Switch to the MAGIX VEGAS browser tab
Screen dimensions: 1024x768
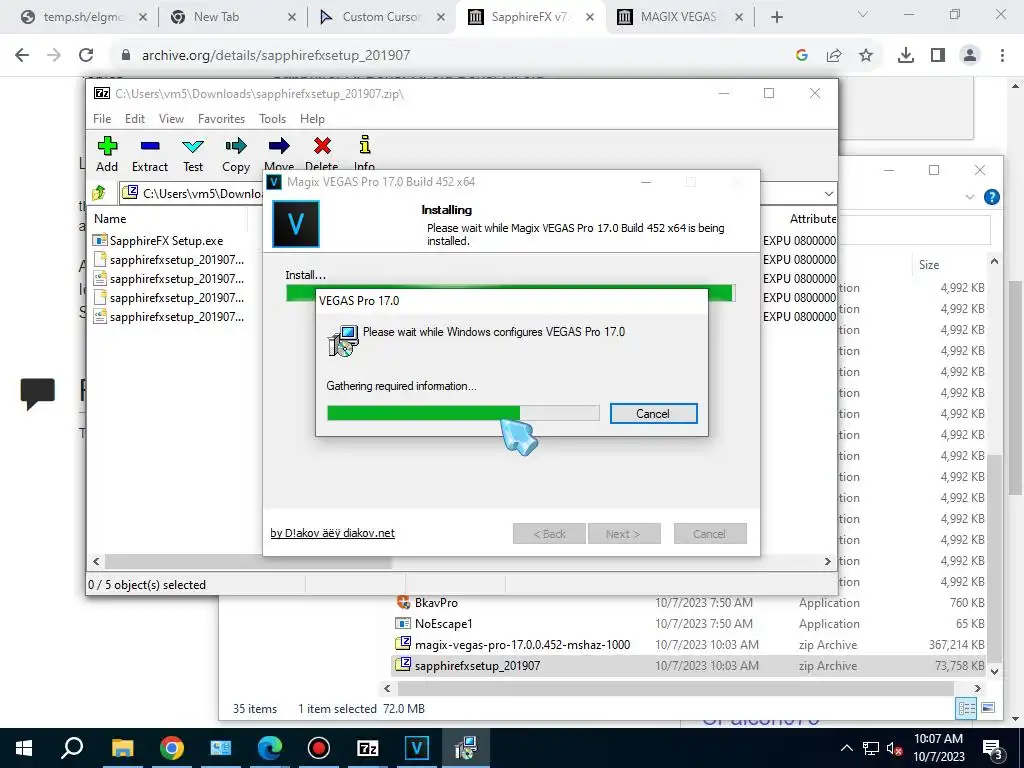pyautogui.click(x=680, y=17)
